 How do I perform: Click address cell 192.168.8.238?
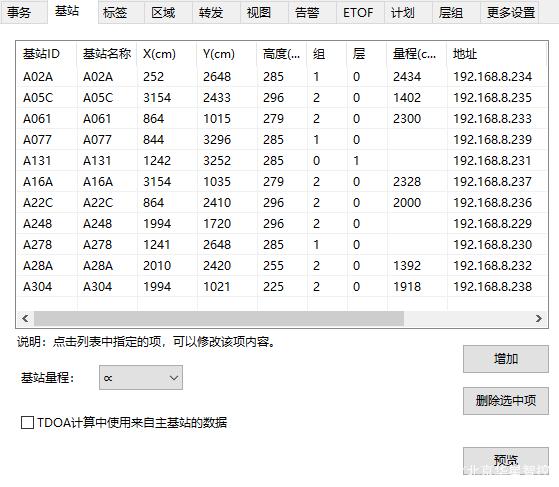pyautogui.click(x=492, y=287)
